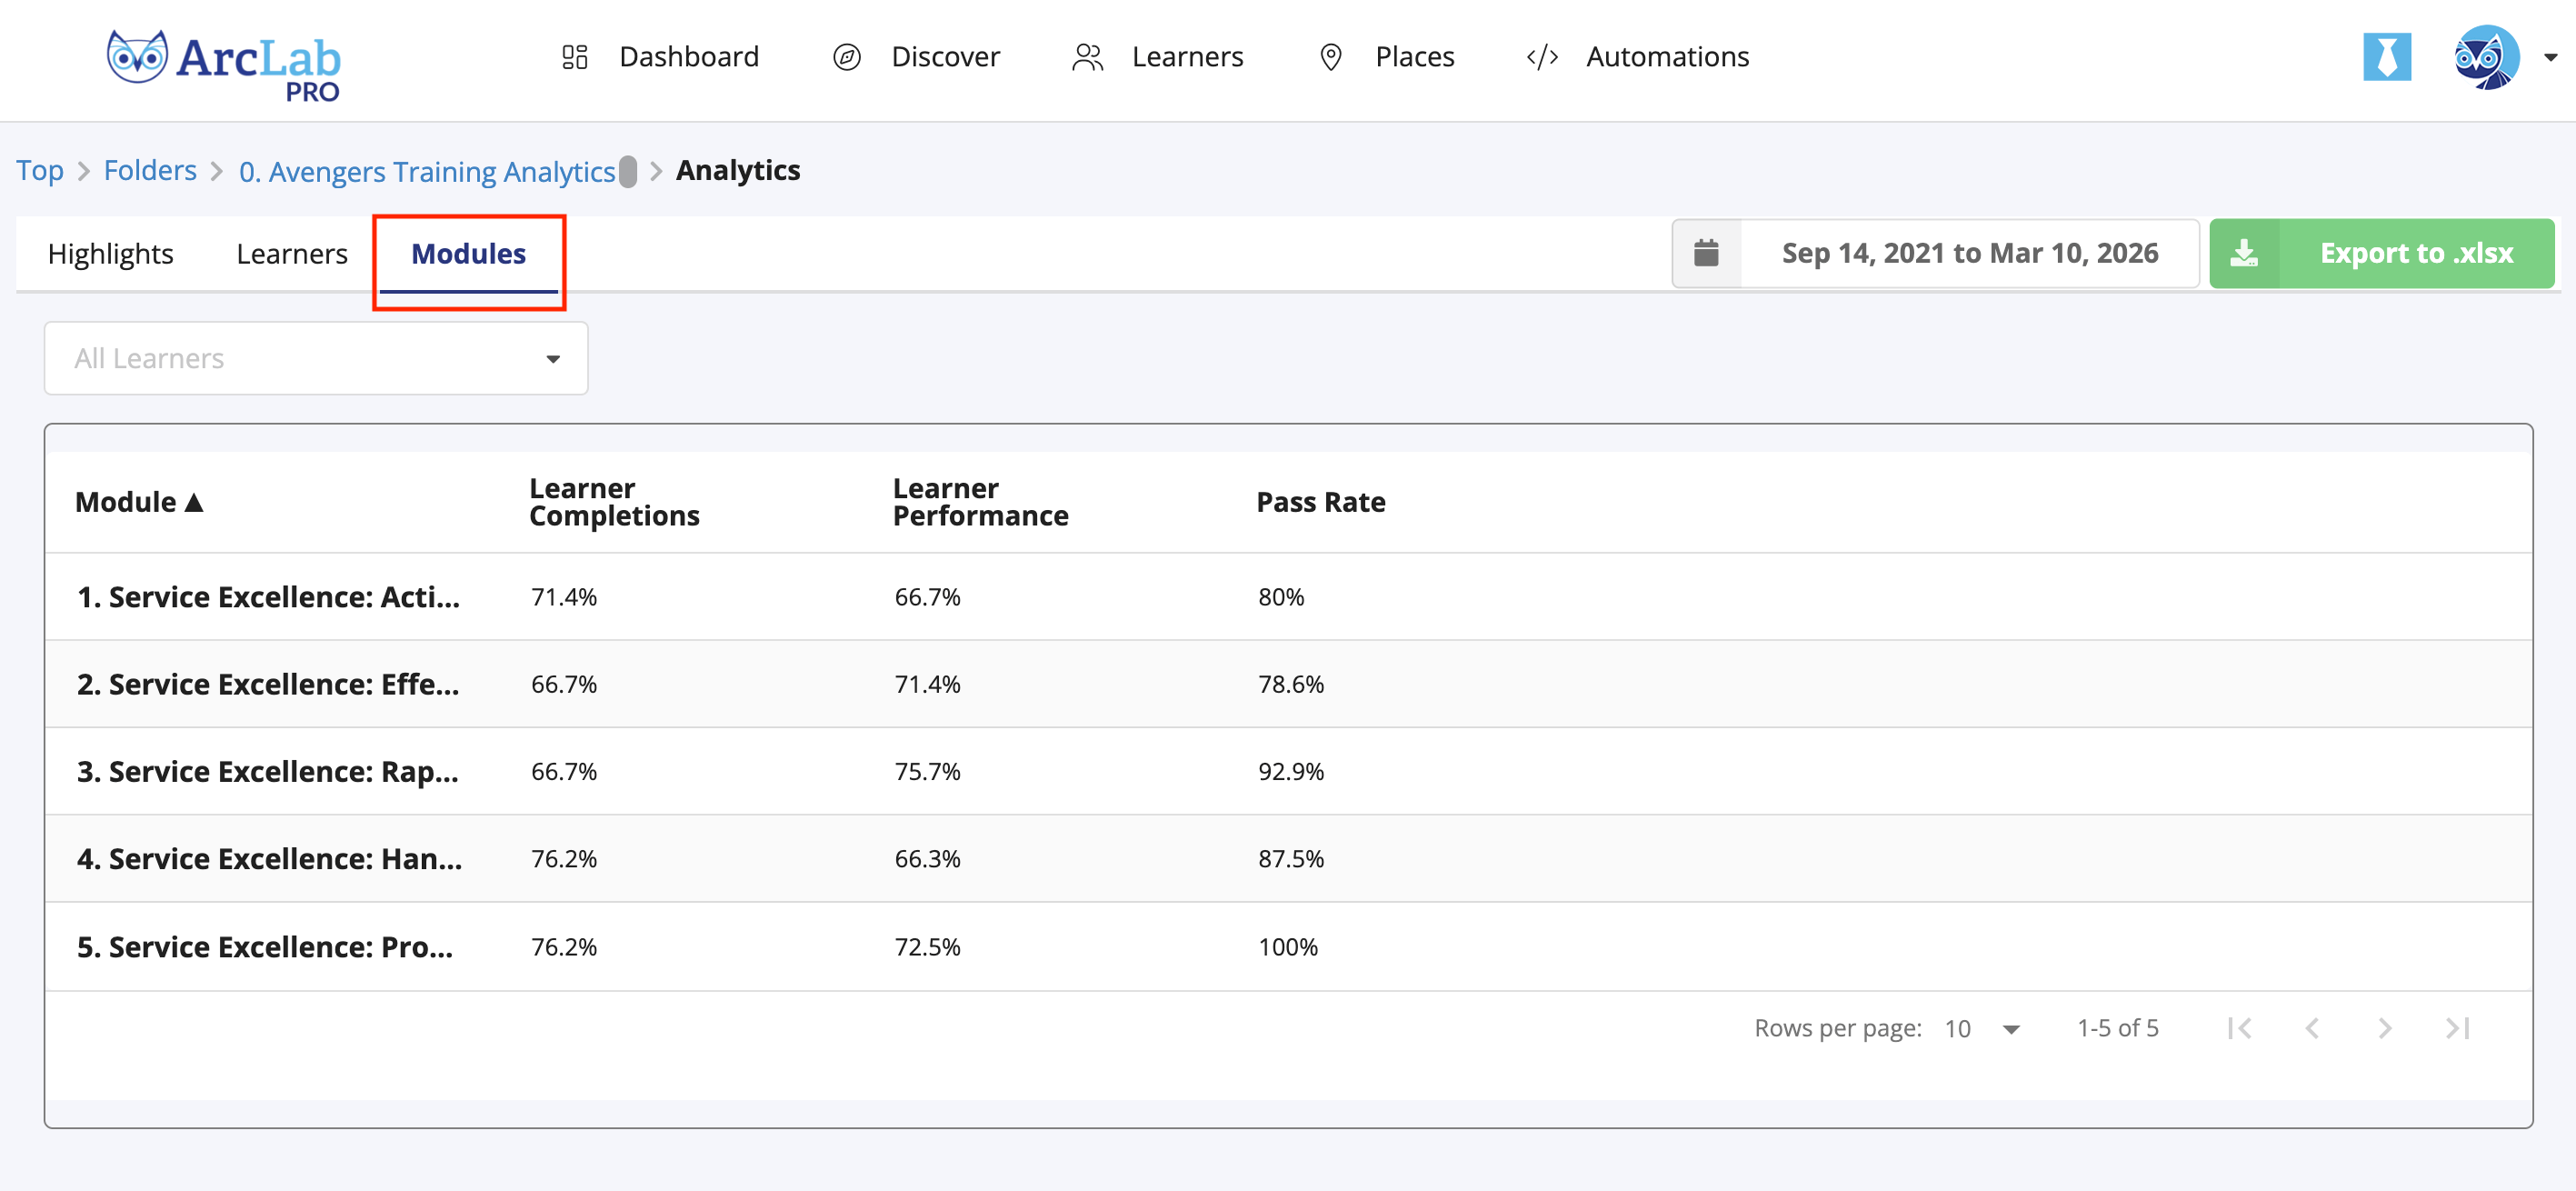Click the blue tie icon in header

(x=2386, y=57)
